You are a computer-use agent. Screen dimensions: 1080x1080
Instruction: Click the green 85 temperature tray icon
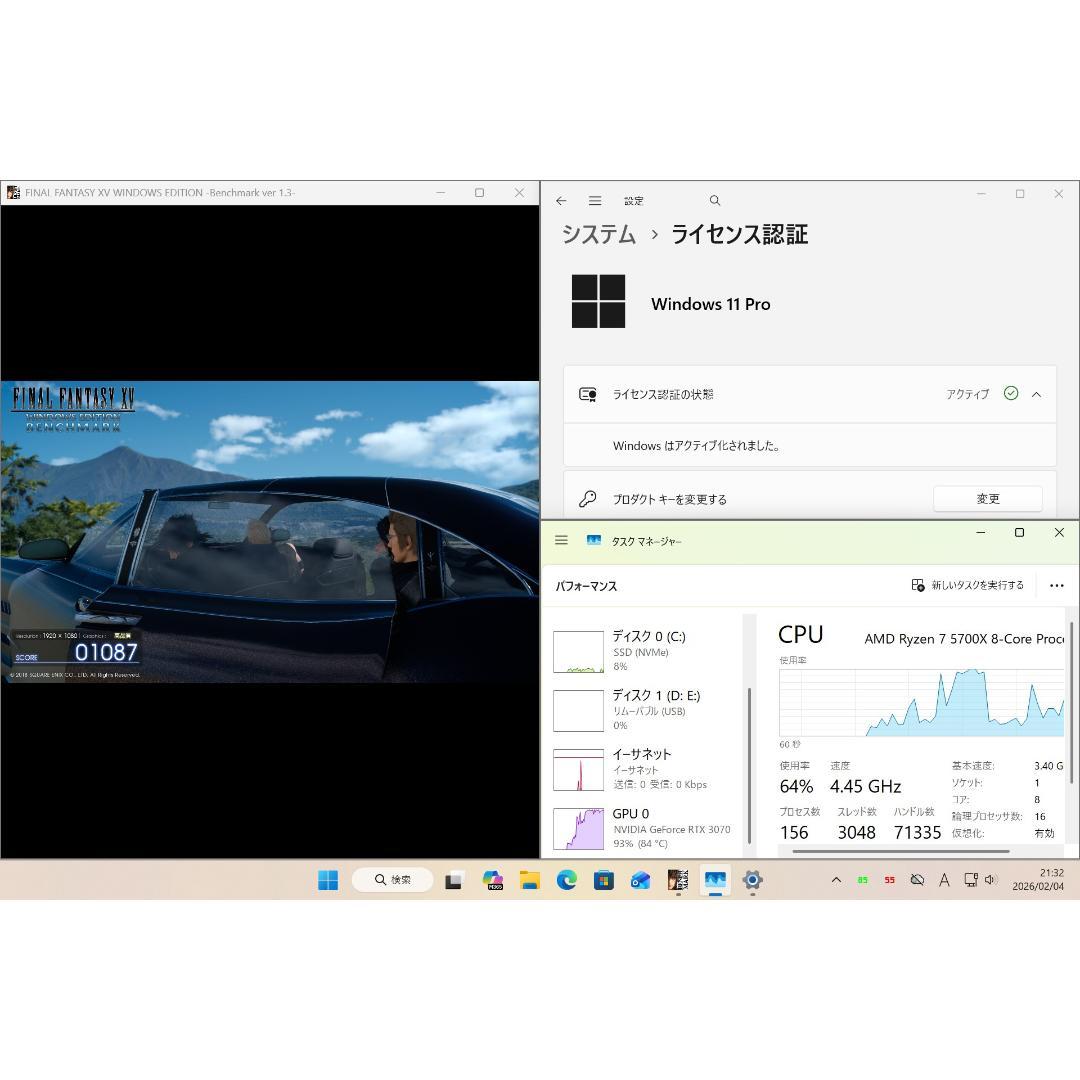862,880
